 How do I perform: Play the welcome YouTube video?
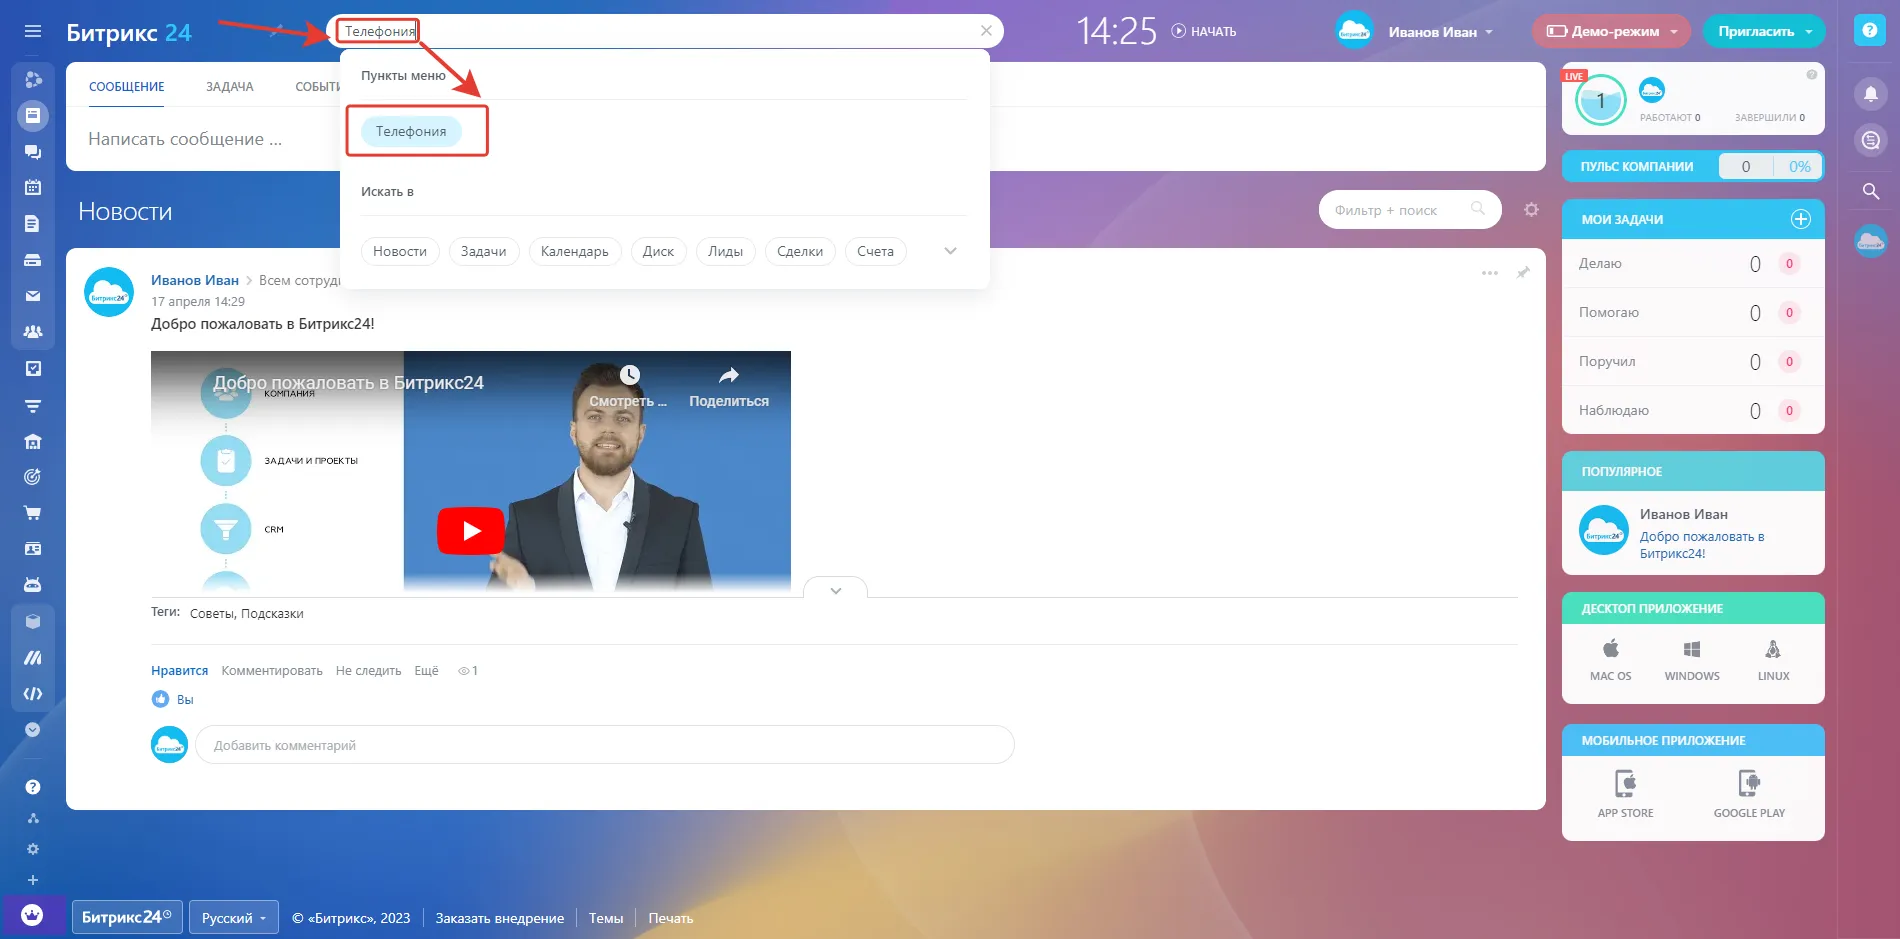click(x=471, y=531)
